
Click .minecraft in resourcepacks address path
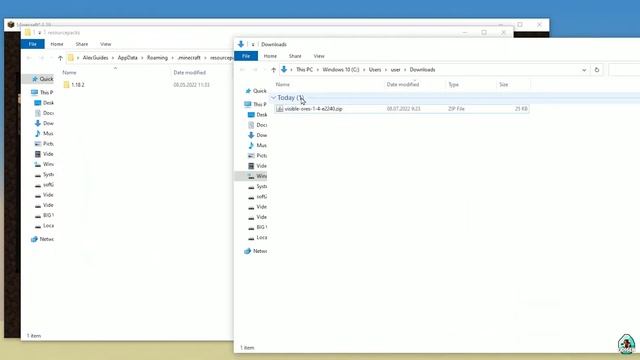coord(189,58)
